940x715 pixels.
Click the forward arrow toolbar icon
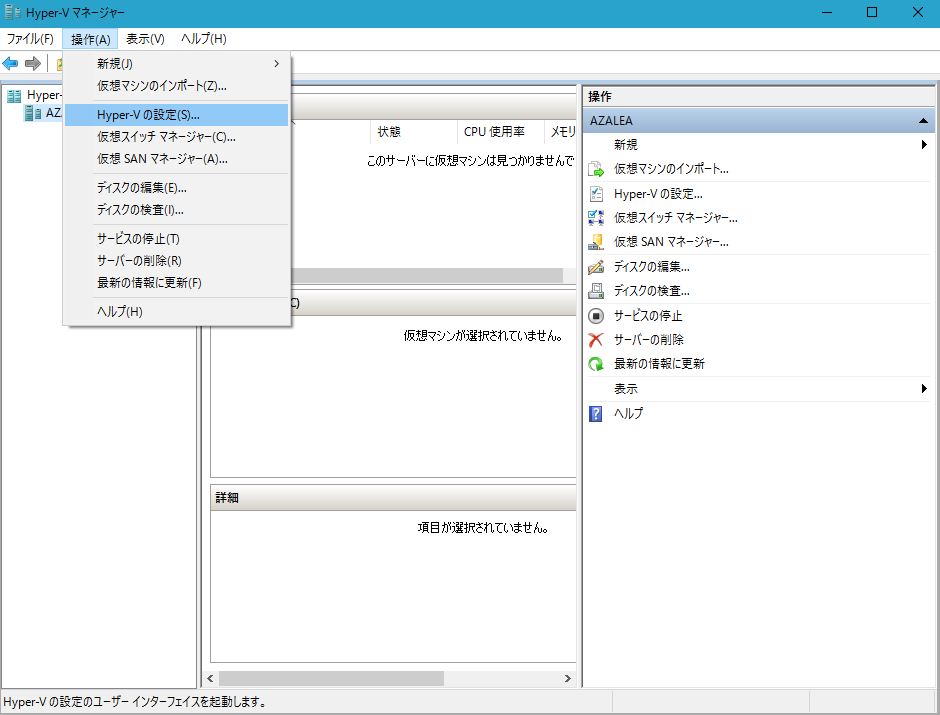tap(33, 63)
